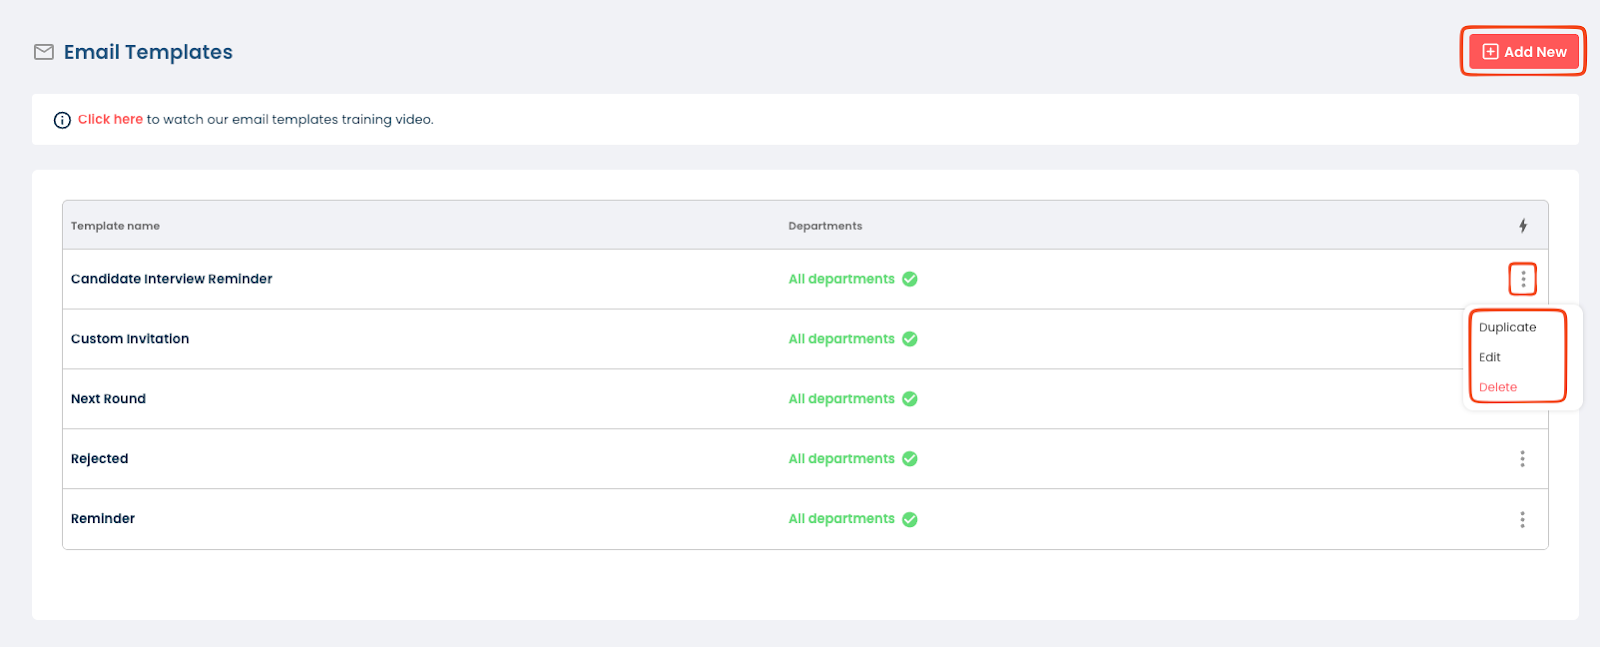Choose Duplicate from the context menu
The image size is (1600, 647).
tap(1507, 327)
